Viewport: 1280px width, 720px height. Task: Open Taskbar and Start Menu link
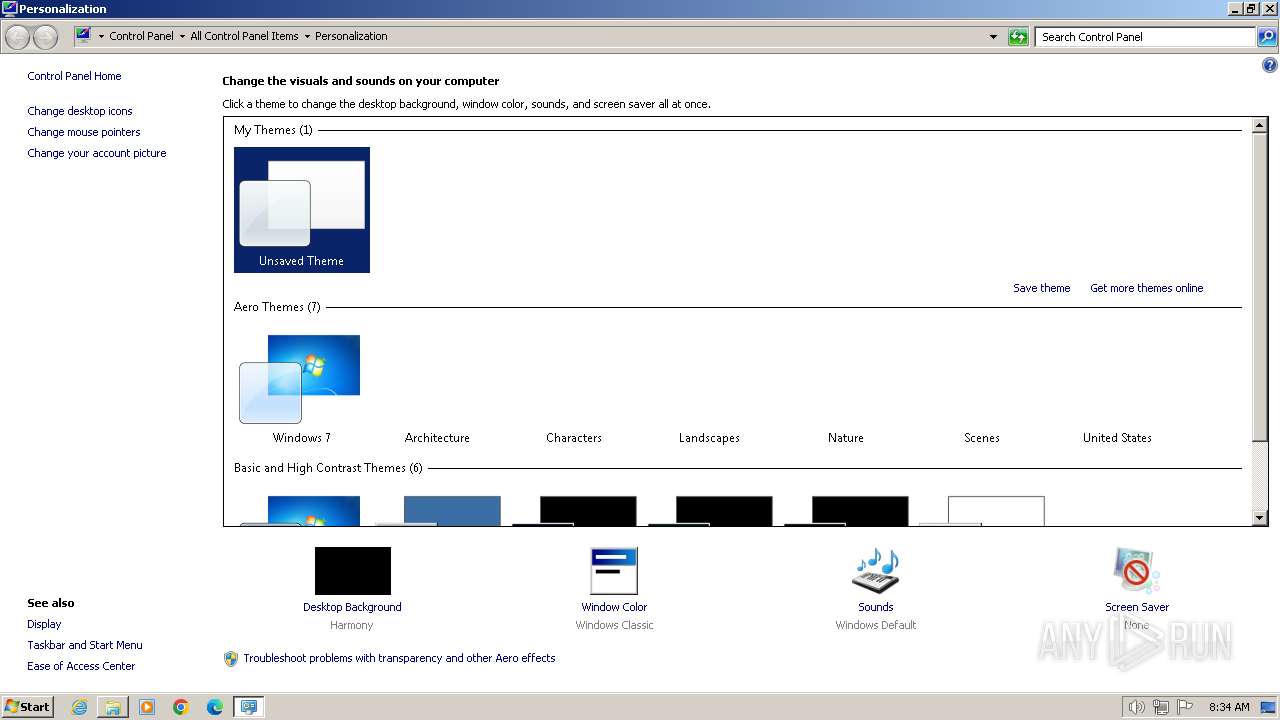[x=85, y=645]
